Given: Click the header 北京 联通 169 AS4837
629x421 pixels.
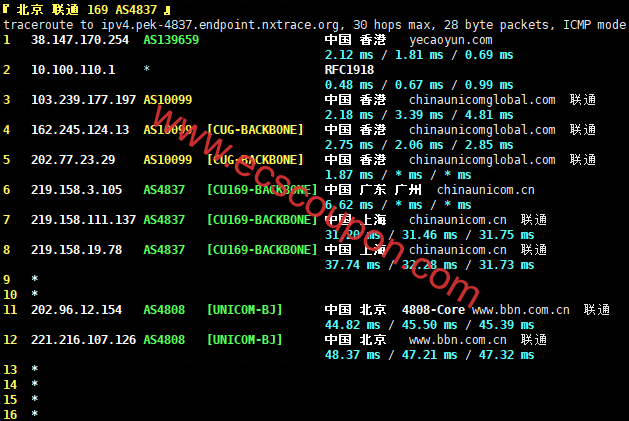Looking at the screenshot, I should [87, 9].
